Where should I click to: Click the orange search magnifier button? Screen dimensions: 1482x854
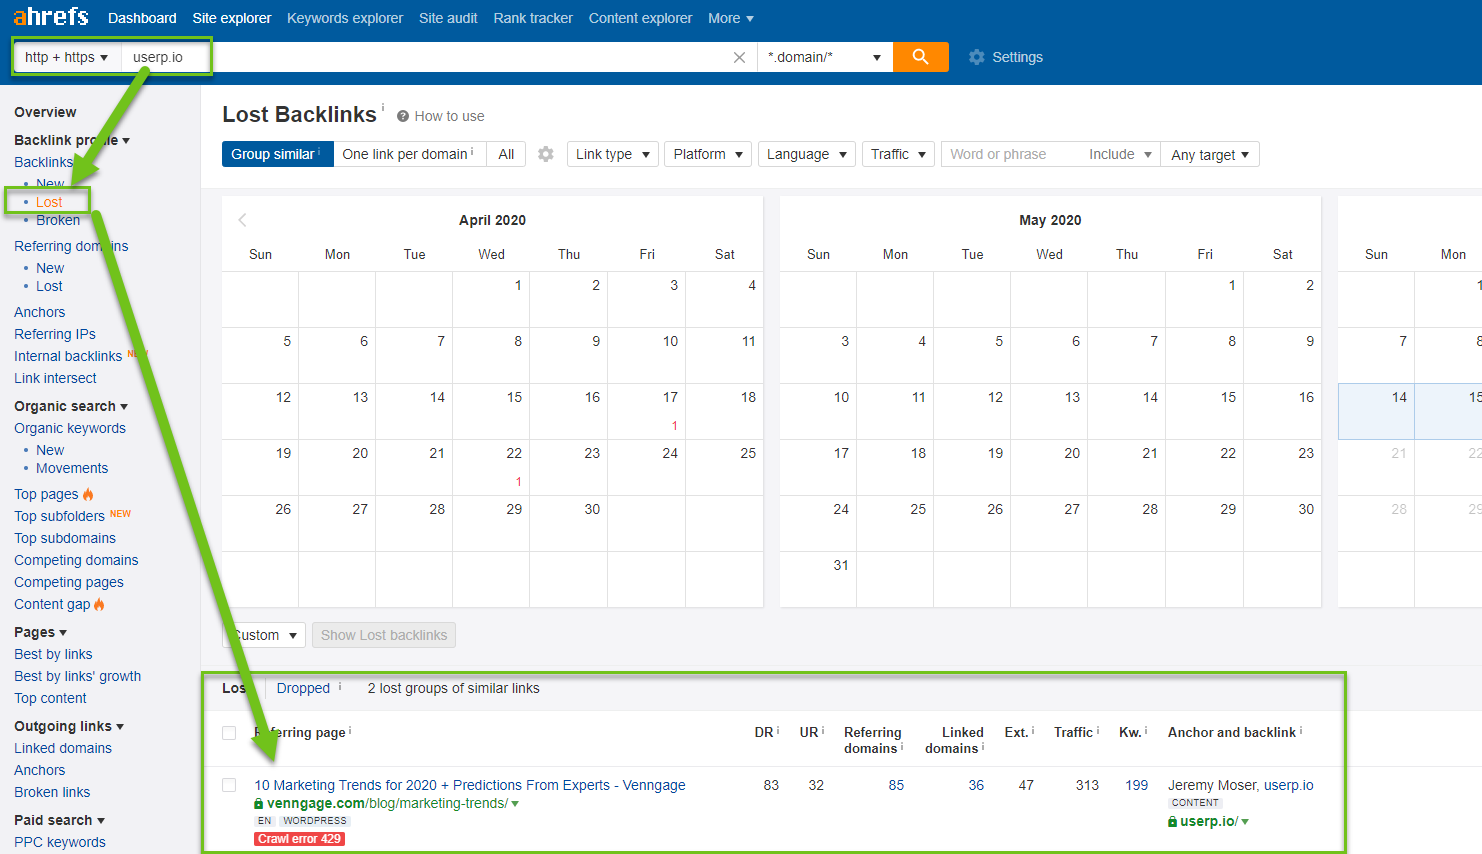[920, 57]
